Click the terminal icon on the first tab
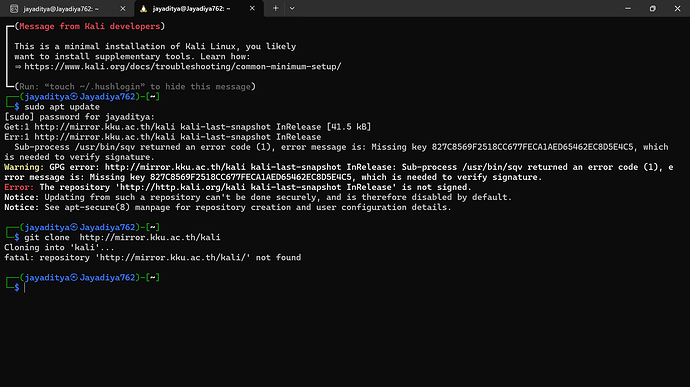The width and height of the screenshot is (690, 387). pyautogui.click(x=14, y=8)
